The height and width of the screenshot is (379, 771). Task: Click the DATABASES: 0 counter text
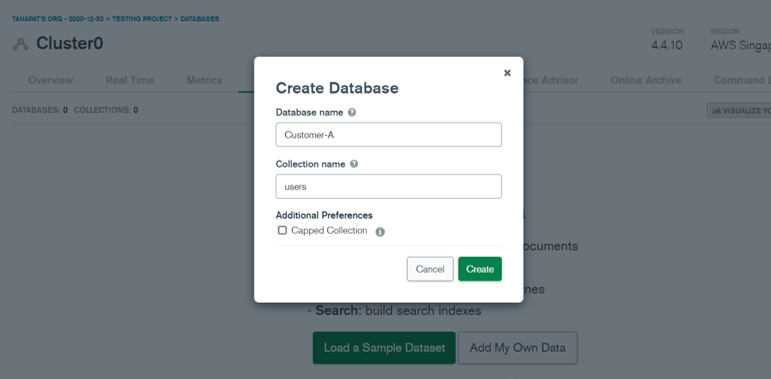[x=40, y=110]
